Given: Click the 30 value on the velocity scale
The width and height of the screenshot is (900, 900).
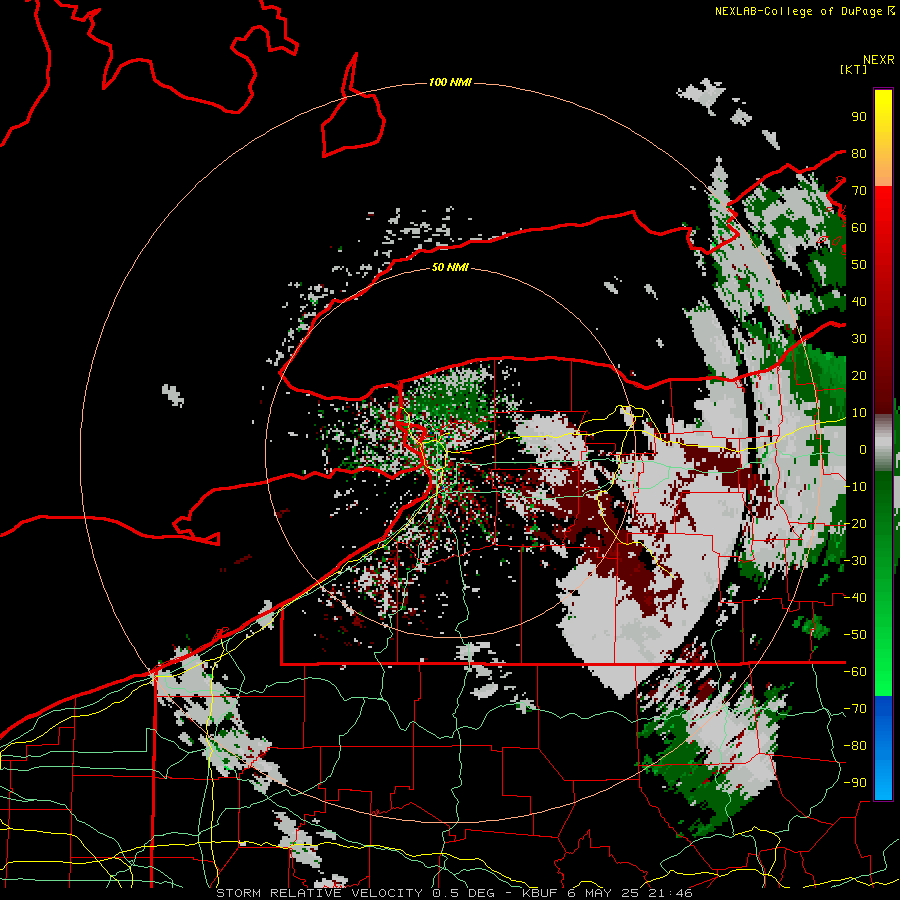Looking at the screenshot, I should click(x=859, y=339).
